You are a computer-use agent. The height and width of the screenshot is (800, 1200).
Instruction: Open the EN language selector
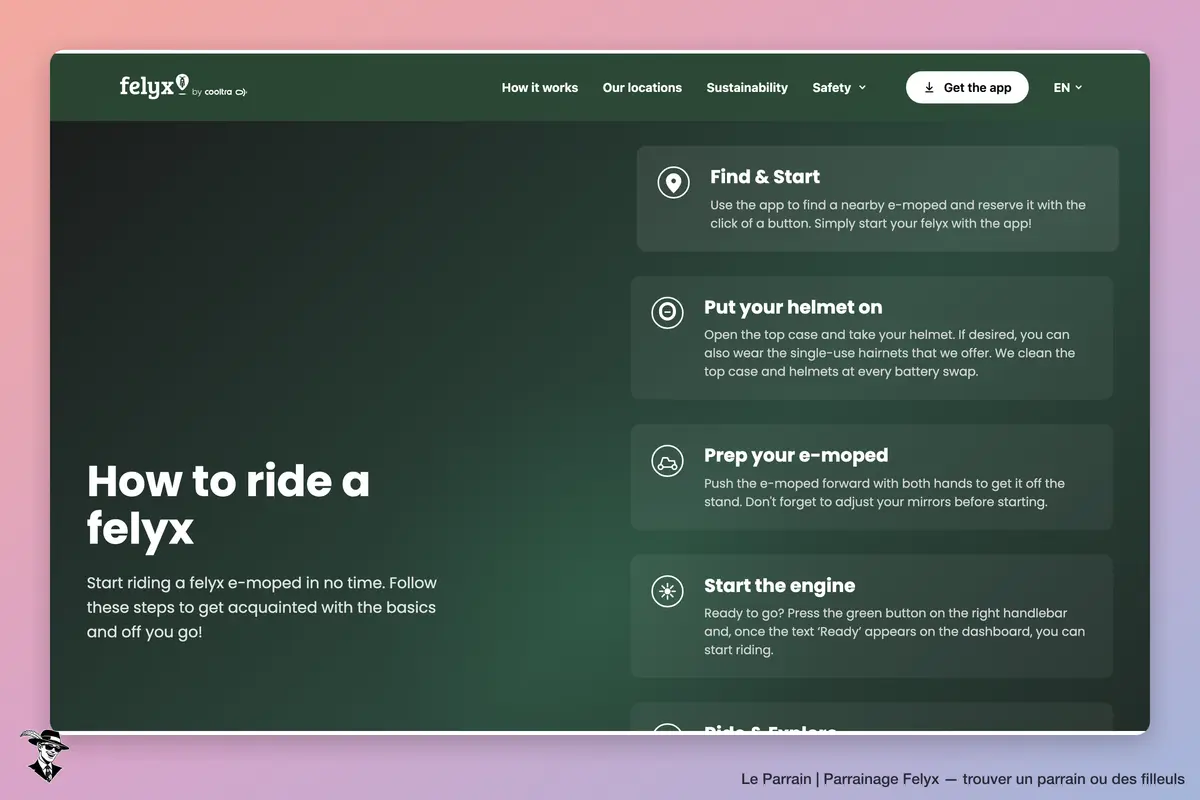pos(1068,88)
